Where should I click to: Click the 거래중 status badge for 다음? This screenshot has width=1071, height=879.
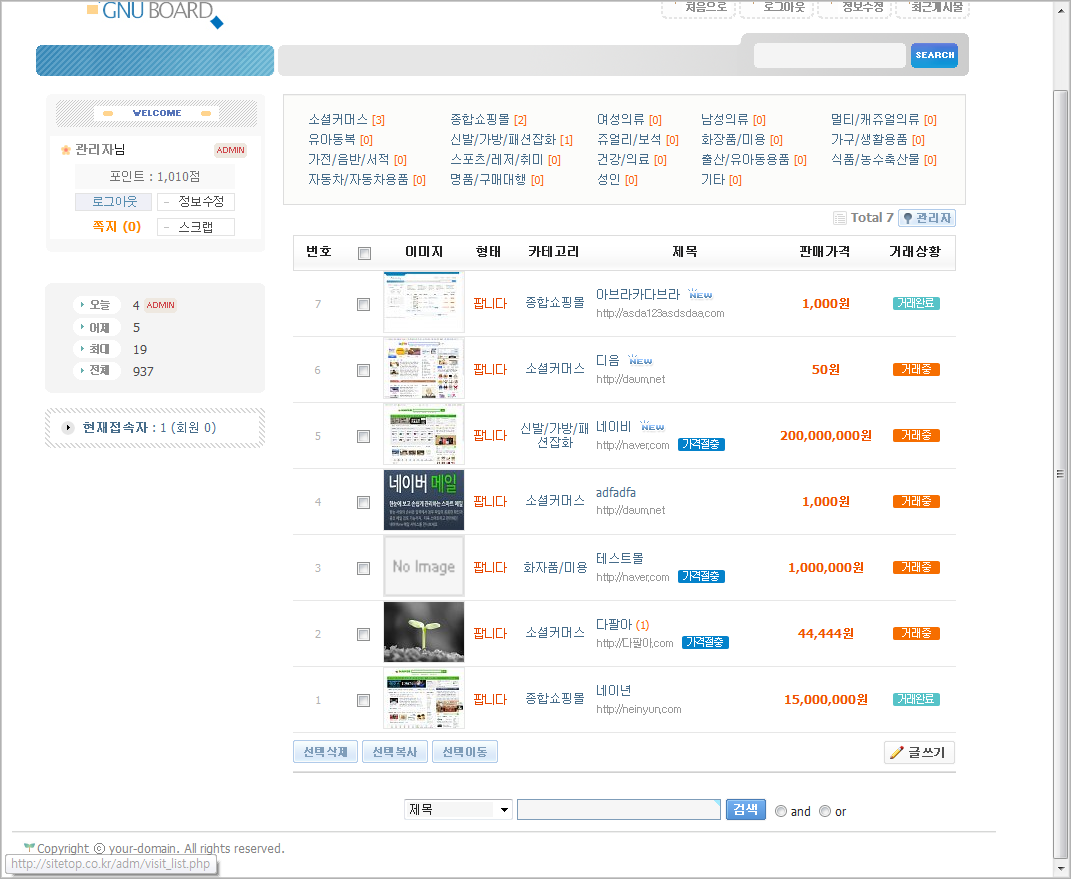916,370
